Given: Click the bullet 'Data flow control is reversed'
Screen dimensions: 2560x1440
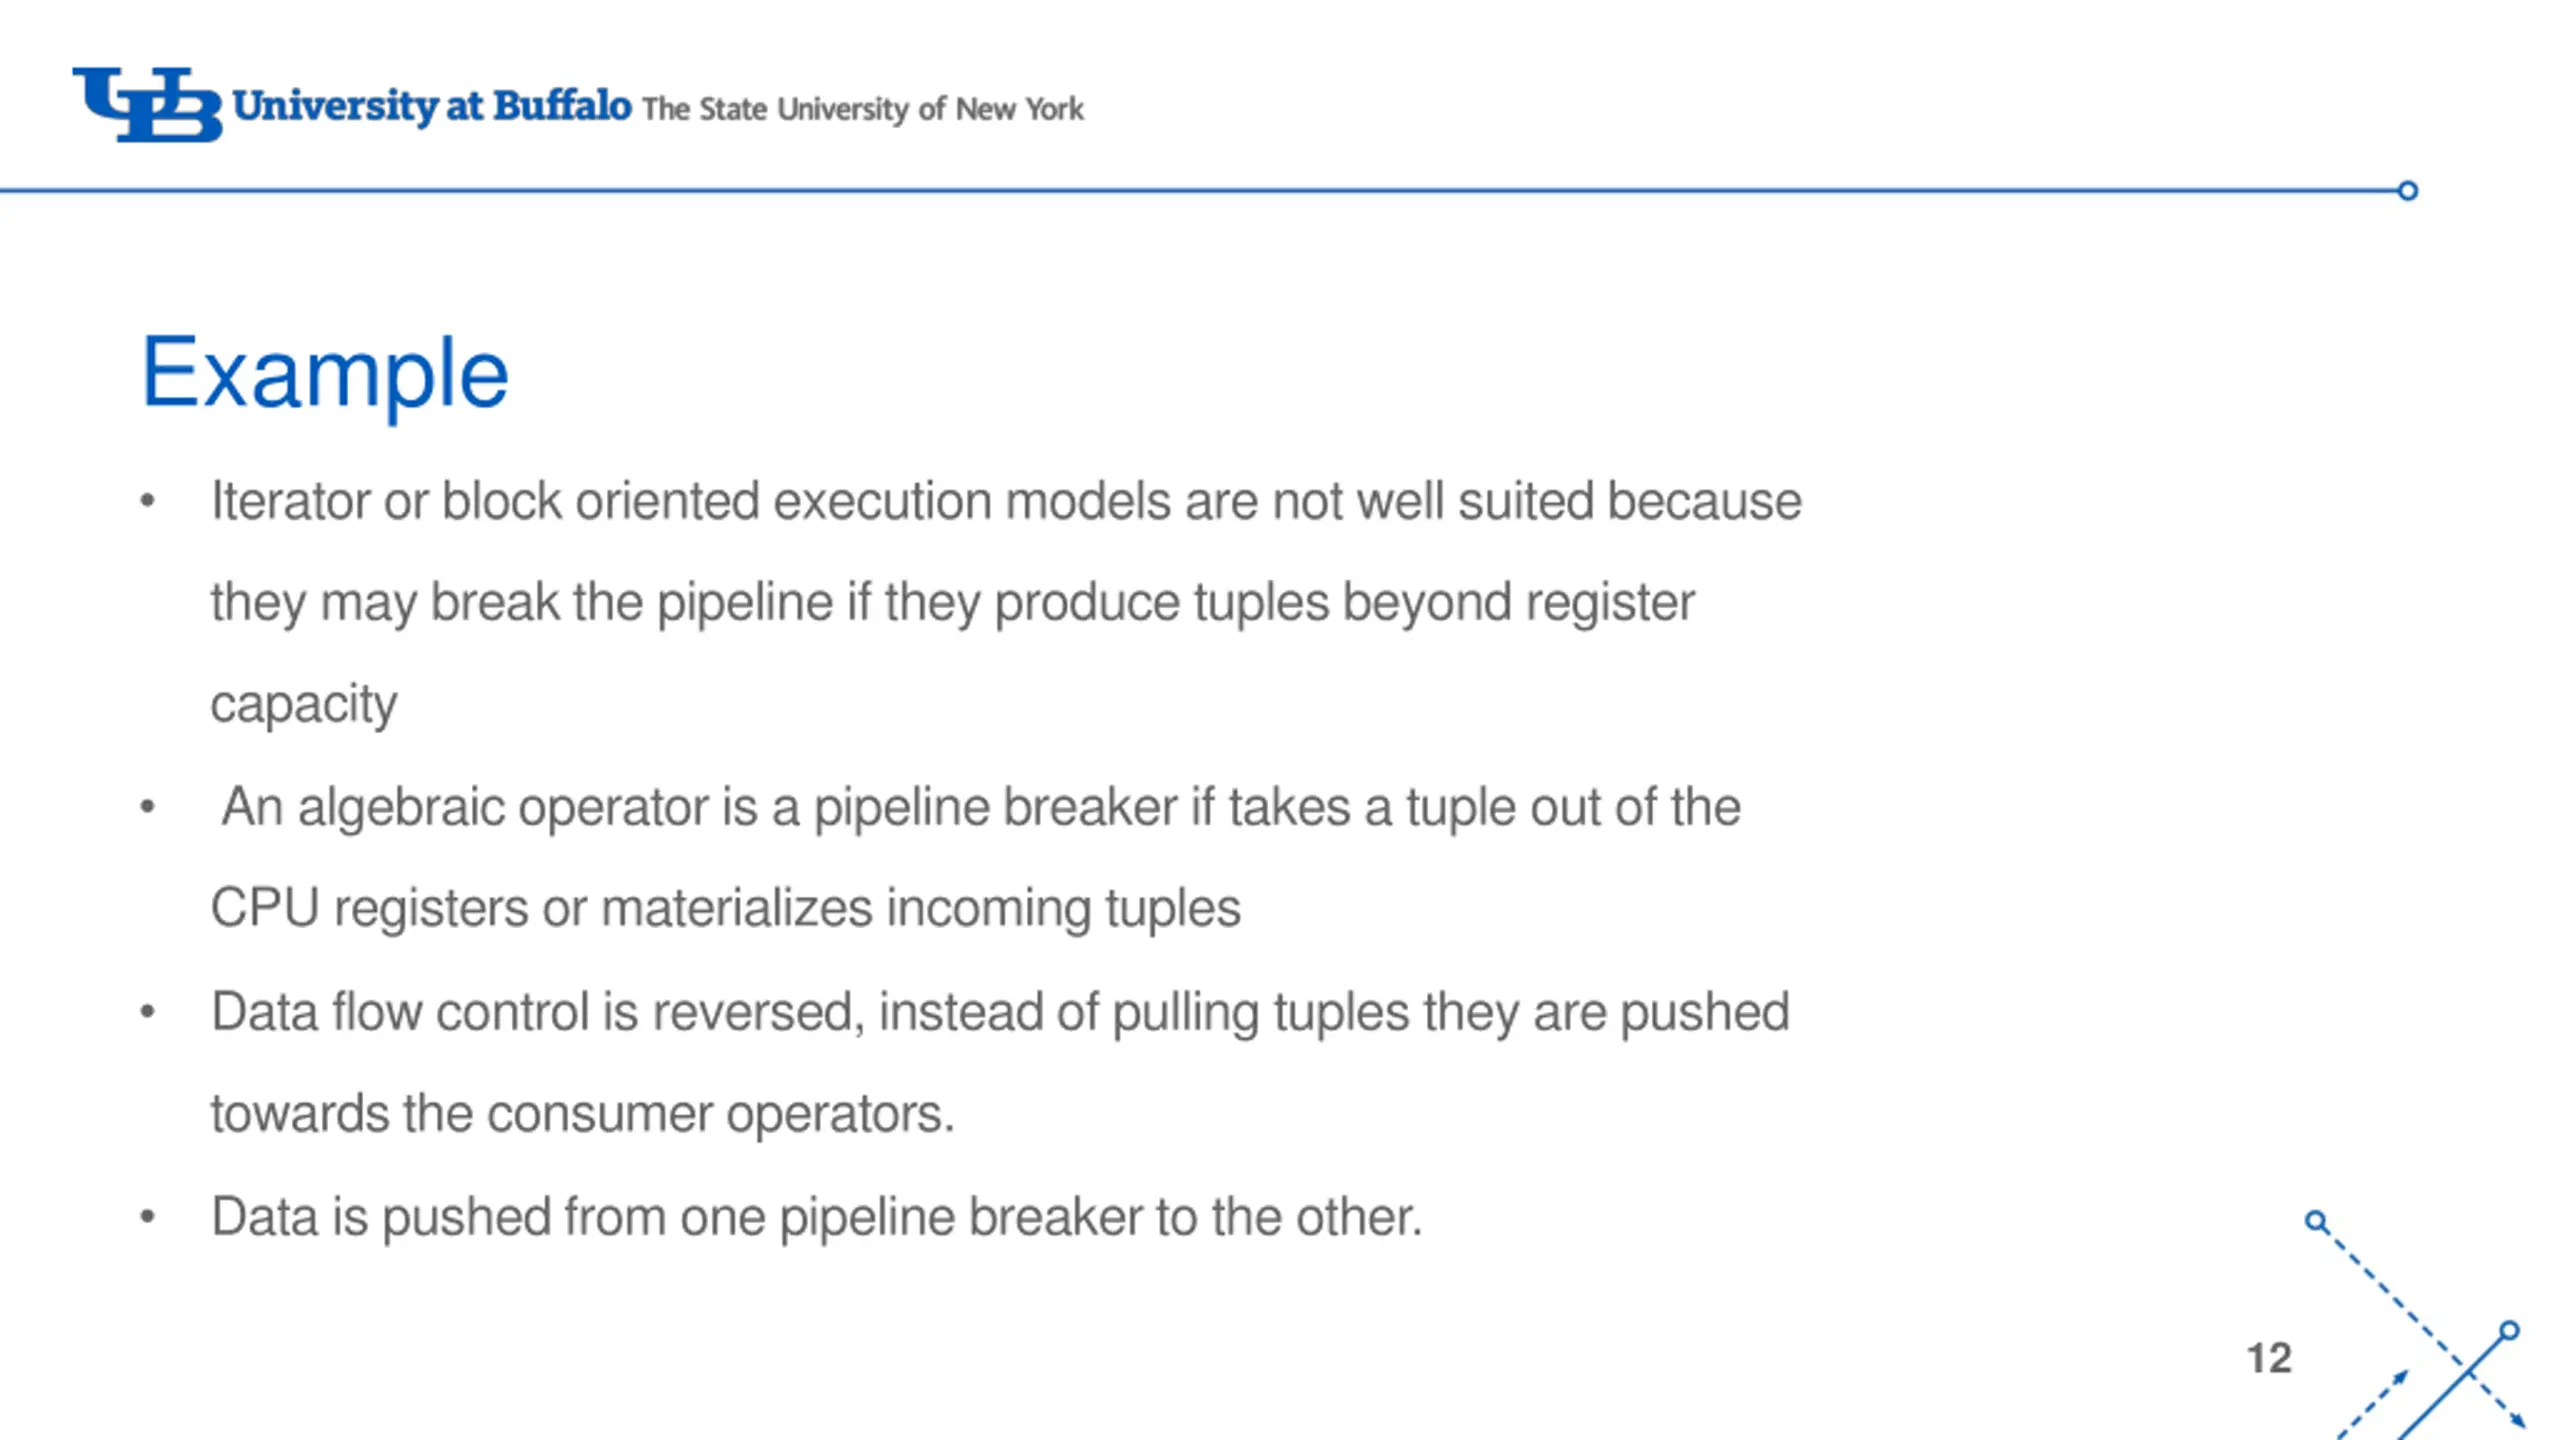Looking at the screenshot, I should (1000, 1062).
